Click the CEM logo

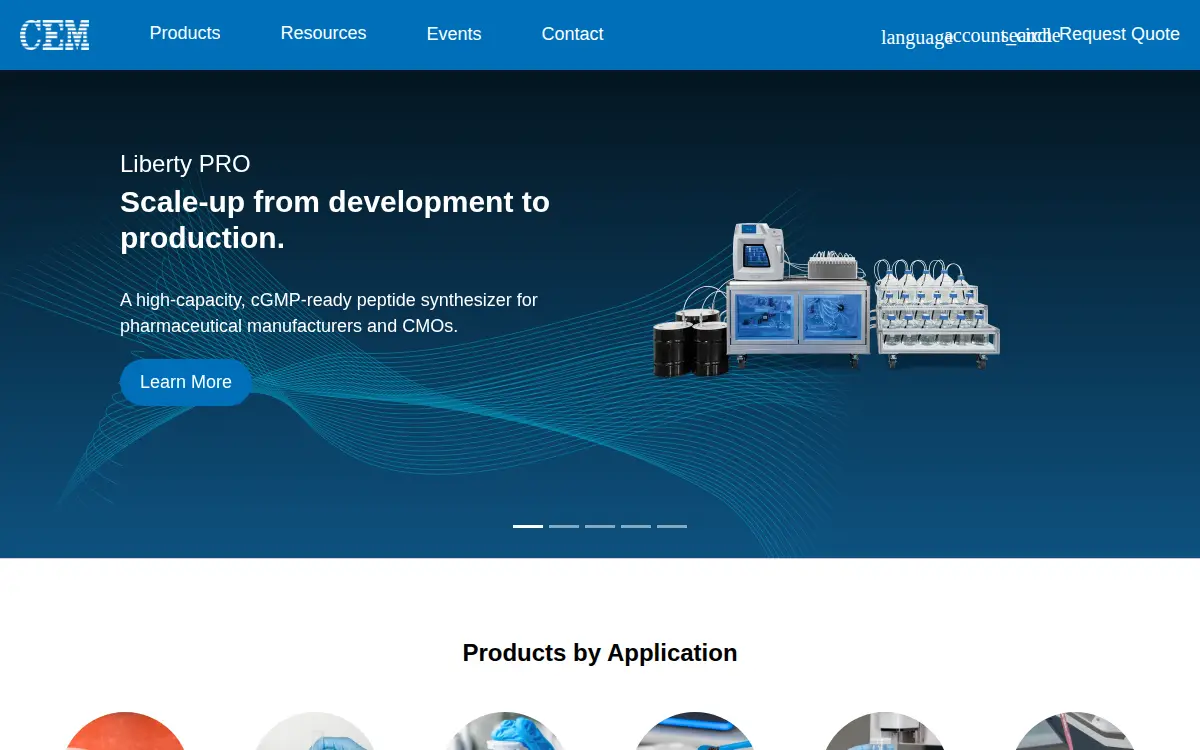(55, 35)
